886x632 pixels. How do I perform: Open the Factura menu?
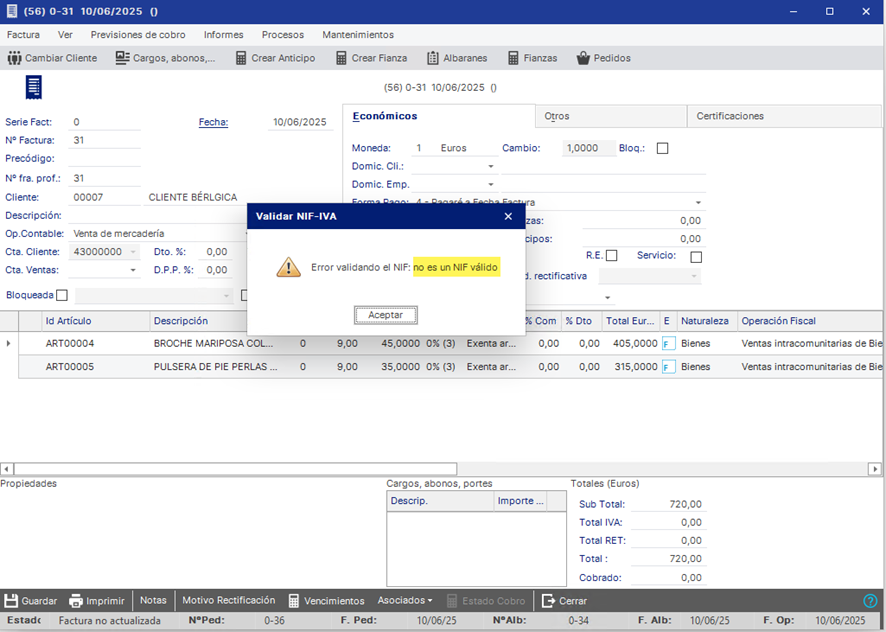pos(23,34)
